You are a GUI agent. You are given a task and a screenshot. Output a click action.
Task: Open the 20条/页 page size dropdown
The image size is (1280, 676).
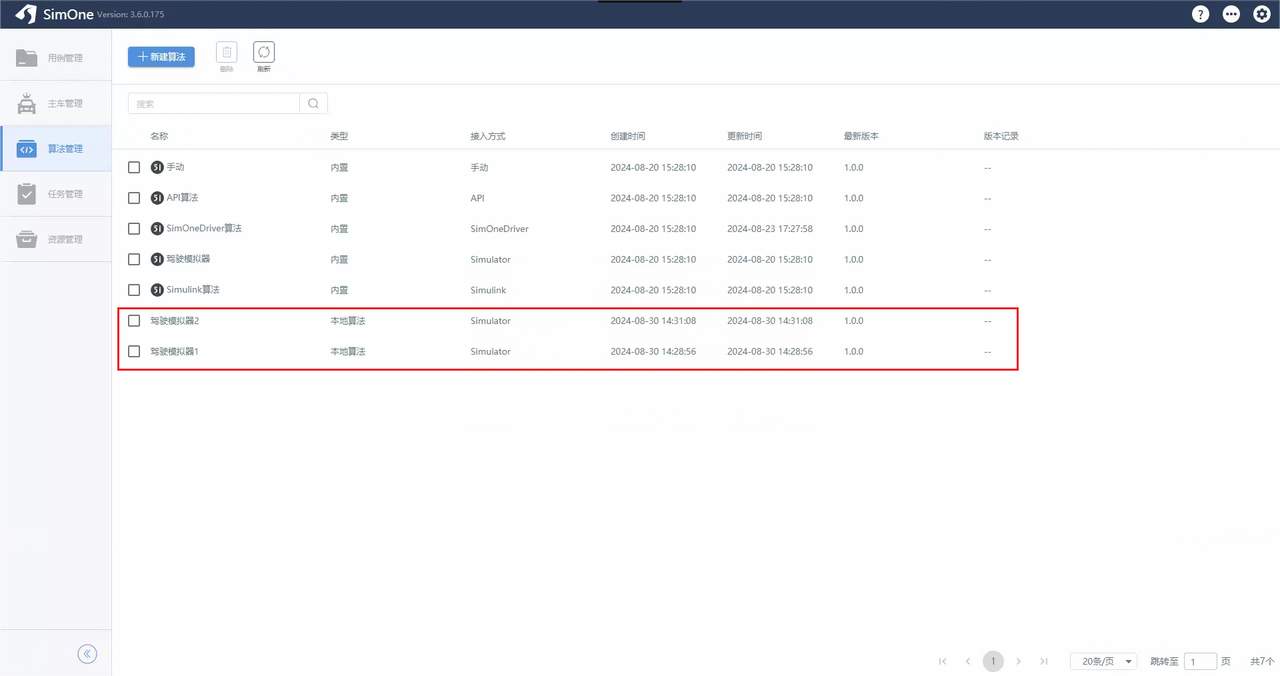[1104, 661]
